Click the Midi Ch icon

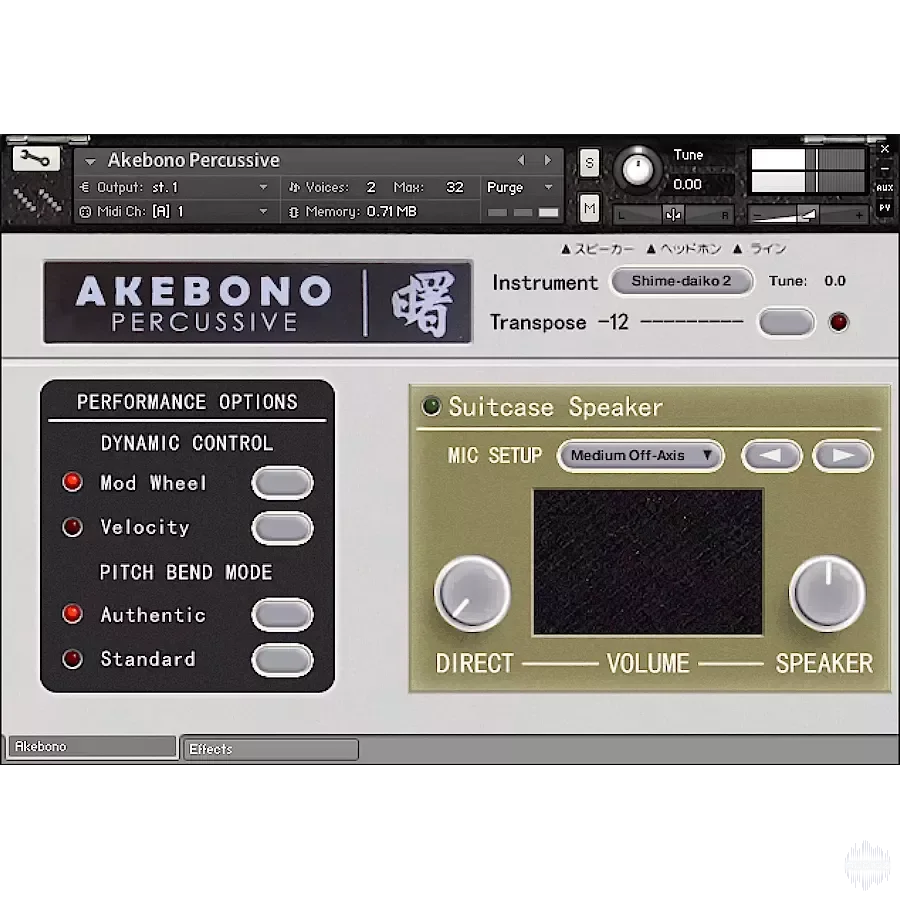[x=85, y=211]
